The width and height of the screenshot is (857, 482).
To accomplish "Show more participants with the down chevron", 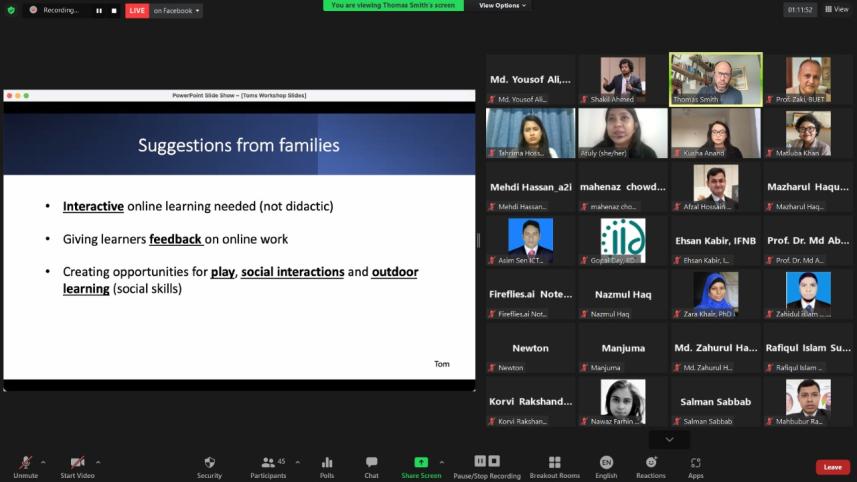I will click(x=669, y=439).
